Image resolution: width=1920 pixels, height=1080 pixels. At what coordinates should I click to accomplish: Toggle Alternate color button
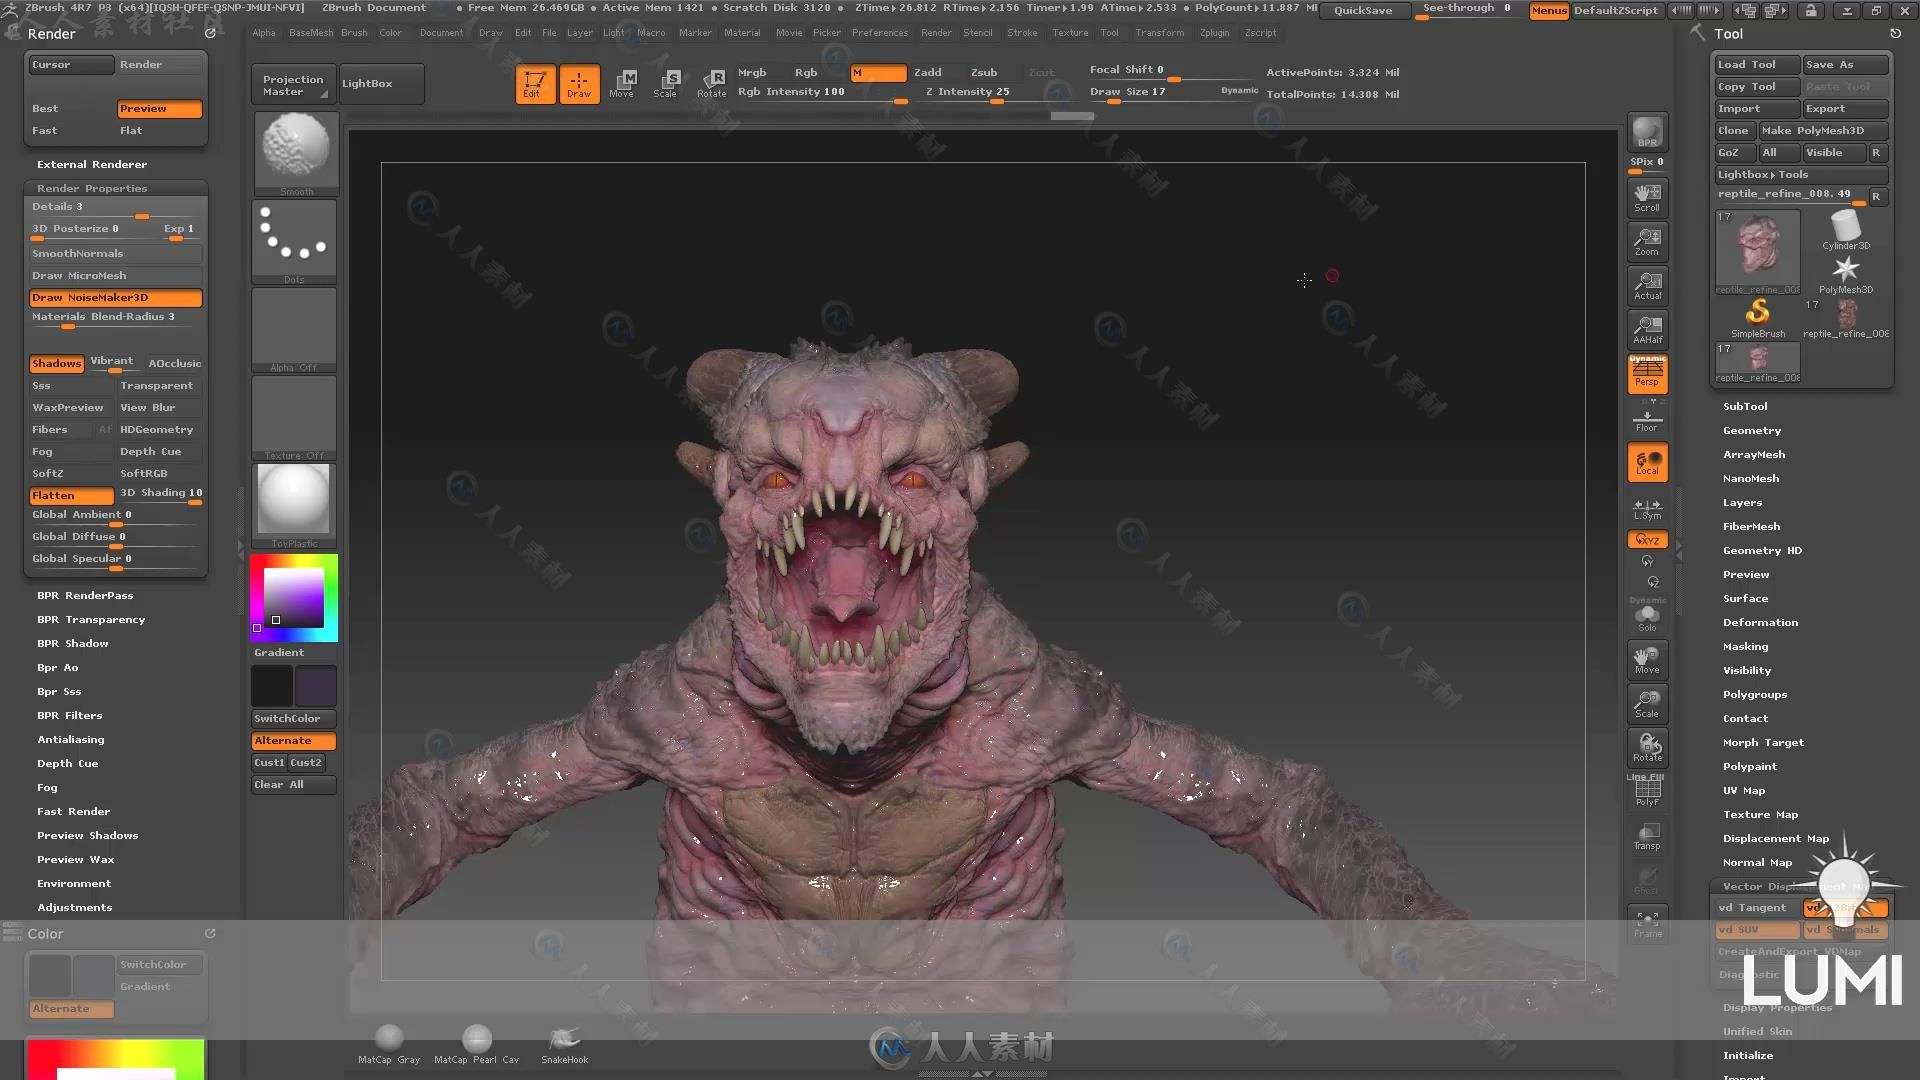[x=293, y=741]
